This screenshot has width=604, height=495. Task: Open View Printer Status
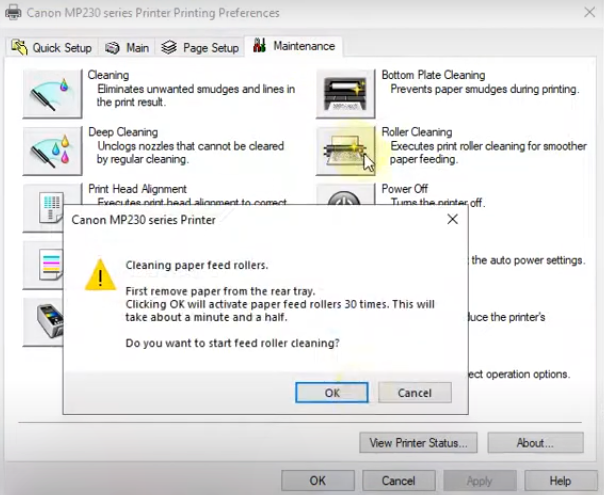click(x=418, y=443)
